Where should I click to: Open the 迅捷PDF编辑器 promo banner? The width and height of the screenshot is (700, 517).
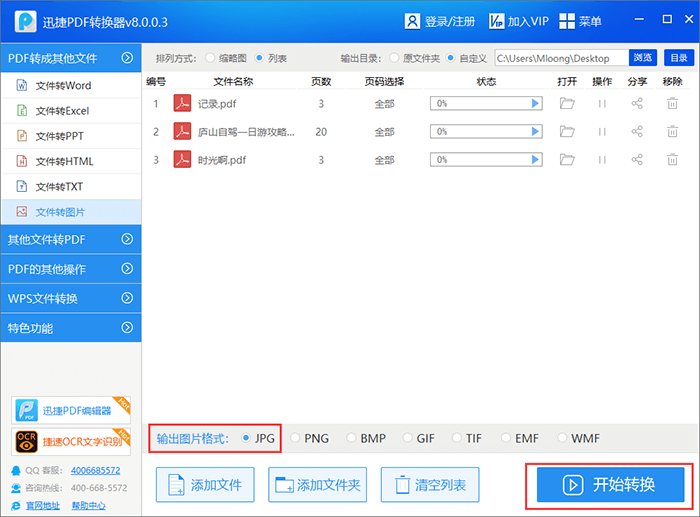coord(71,410)
